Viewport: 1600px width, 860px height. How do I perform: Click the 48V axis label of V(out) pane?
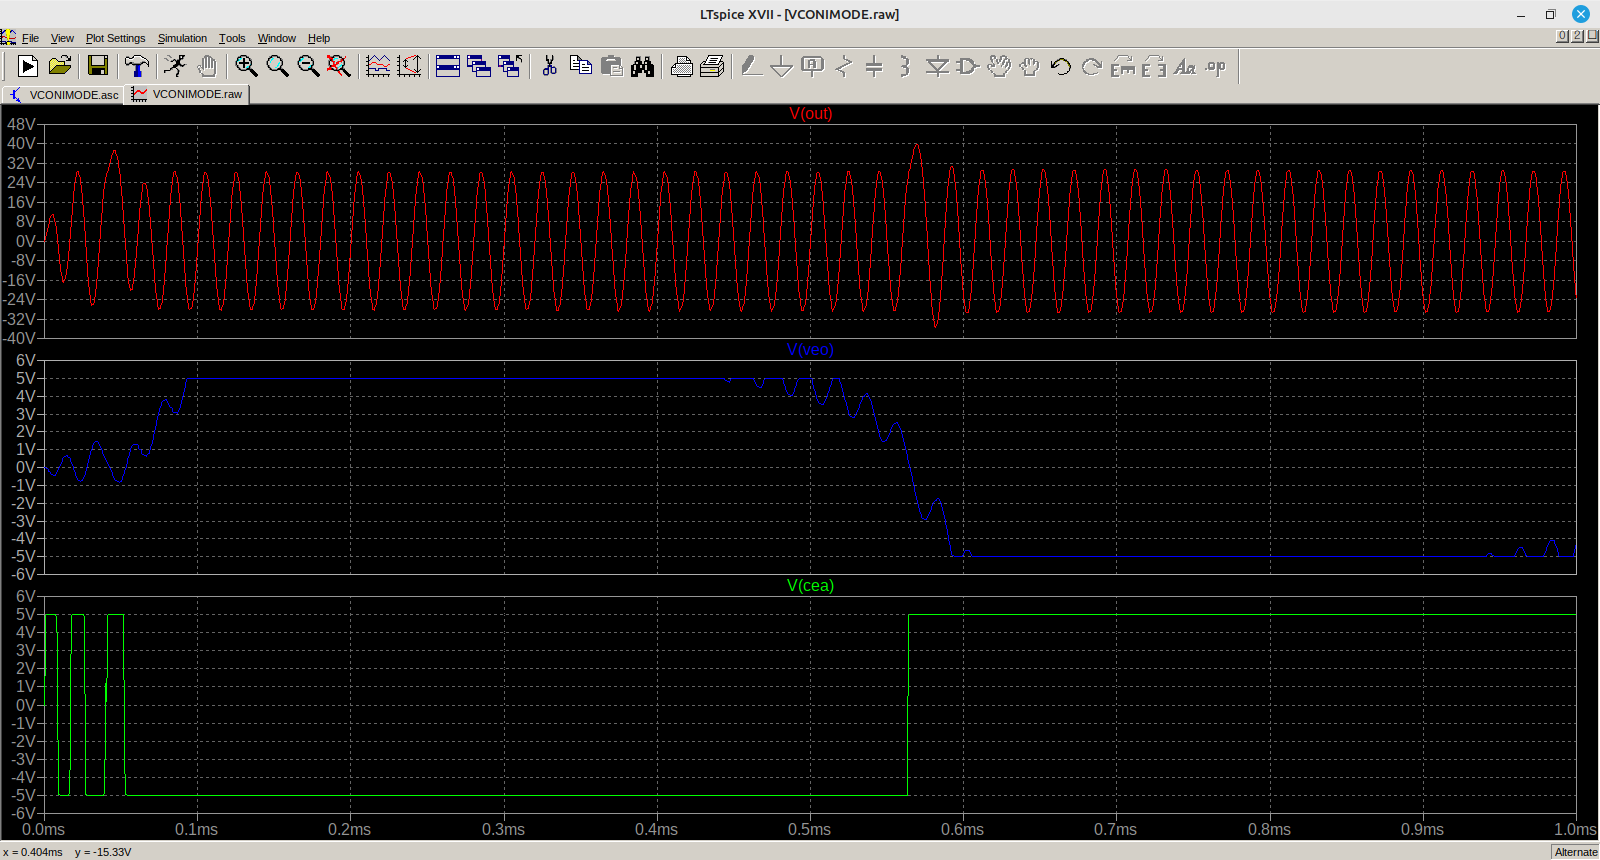click(21, 125)
